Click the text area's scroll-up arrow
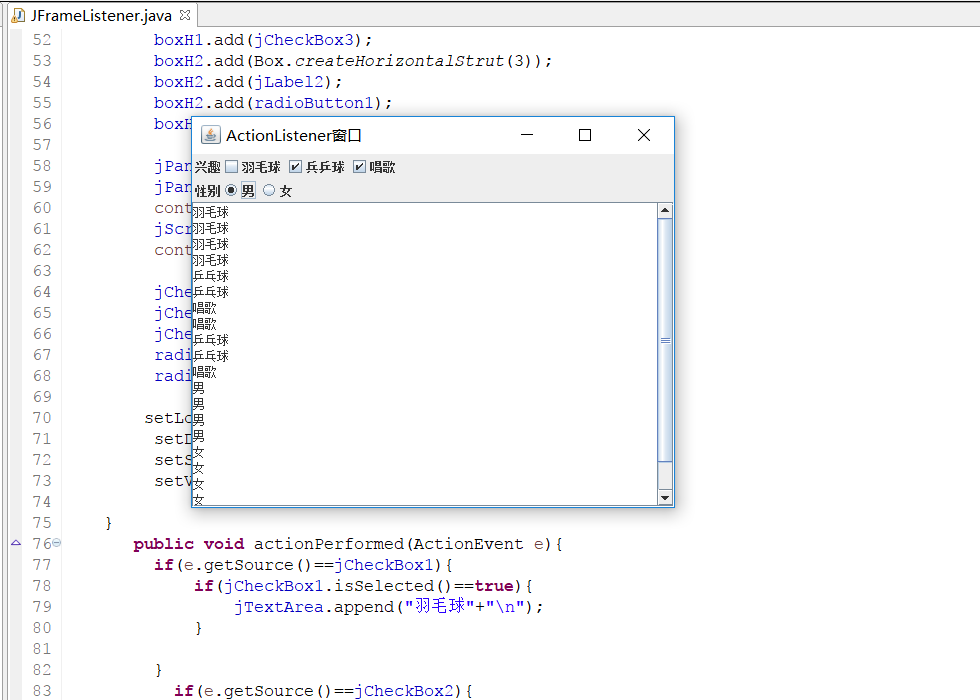The image size is (980, 700). (x=665, y=211)
